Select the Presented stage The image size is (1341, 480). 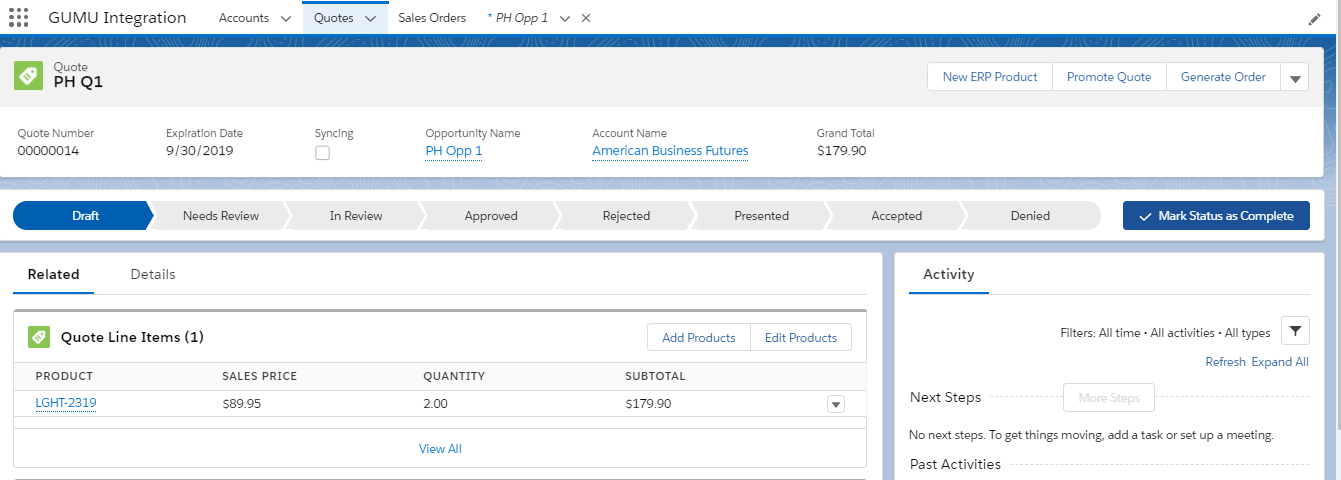pyautogui.click(x=761, y=216)
